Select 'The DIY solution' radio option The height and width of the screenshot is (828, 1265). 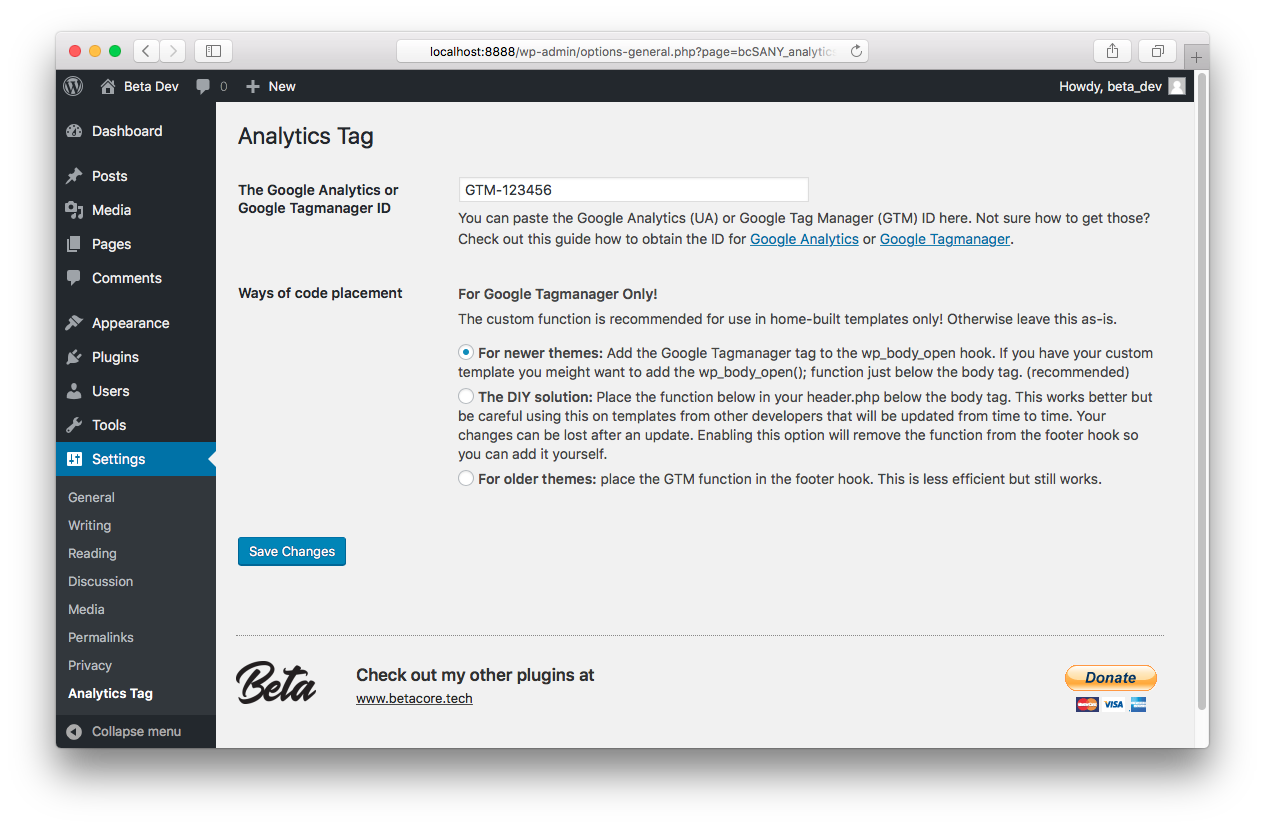point(466,397)
